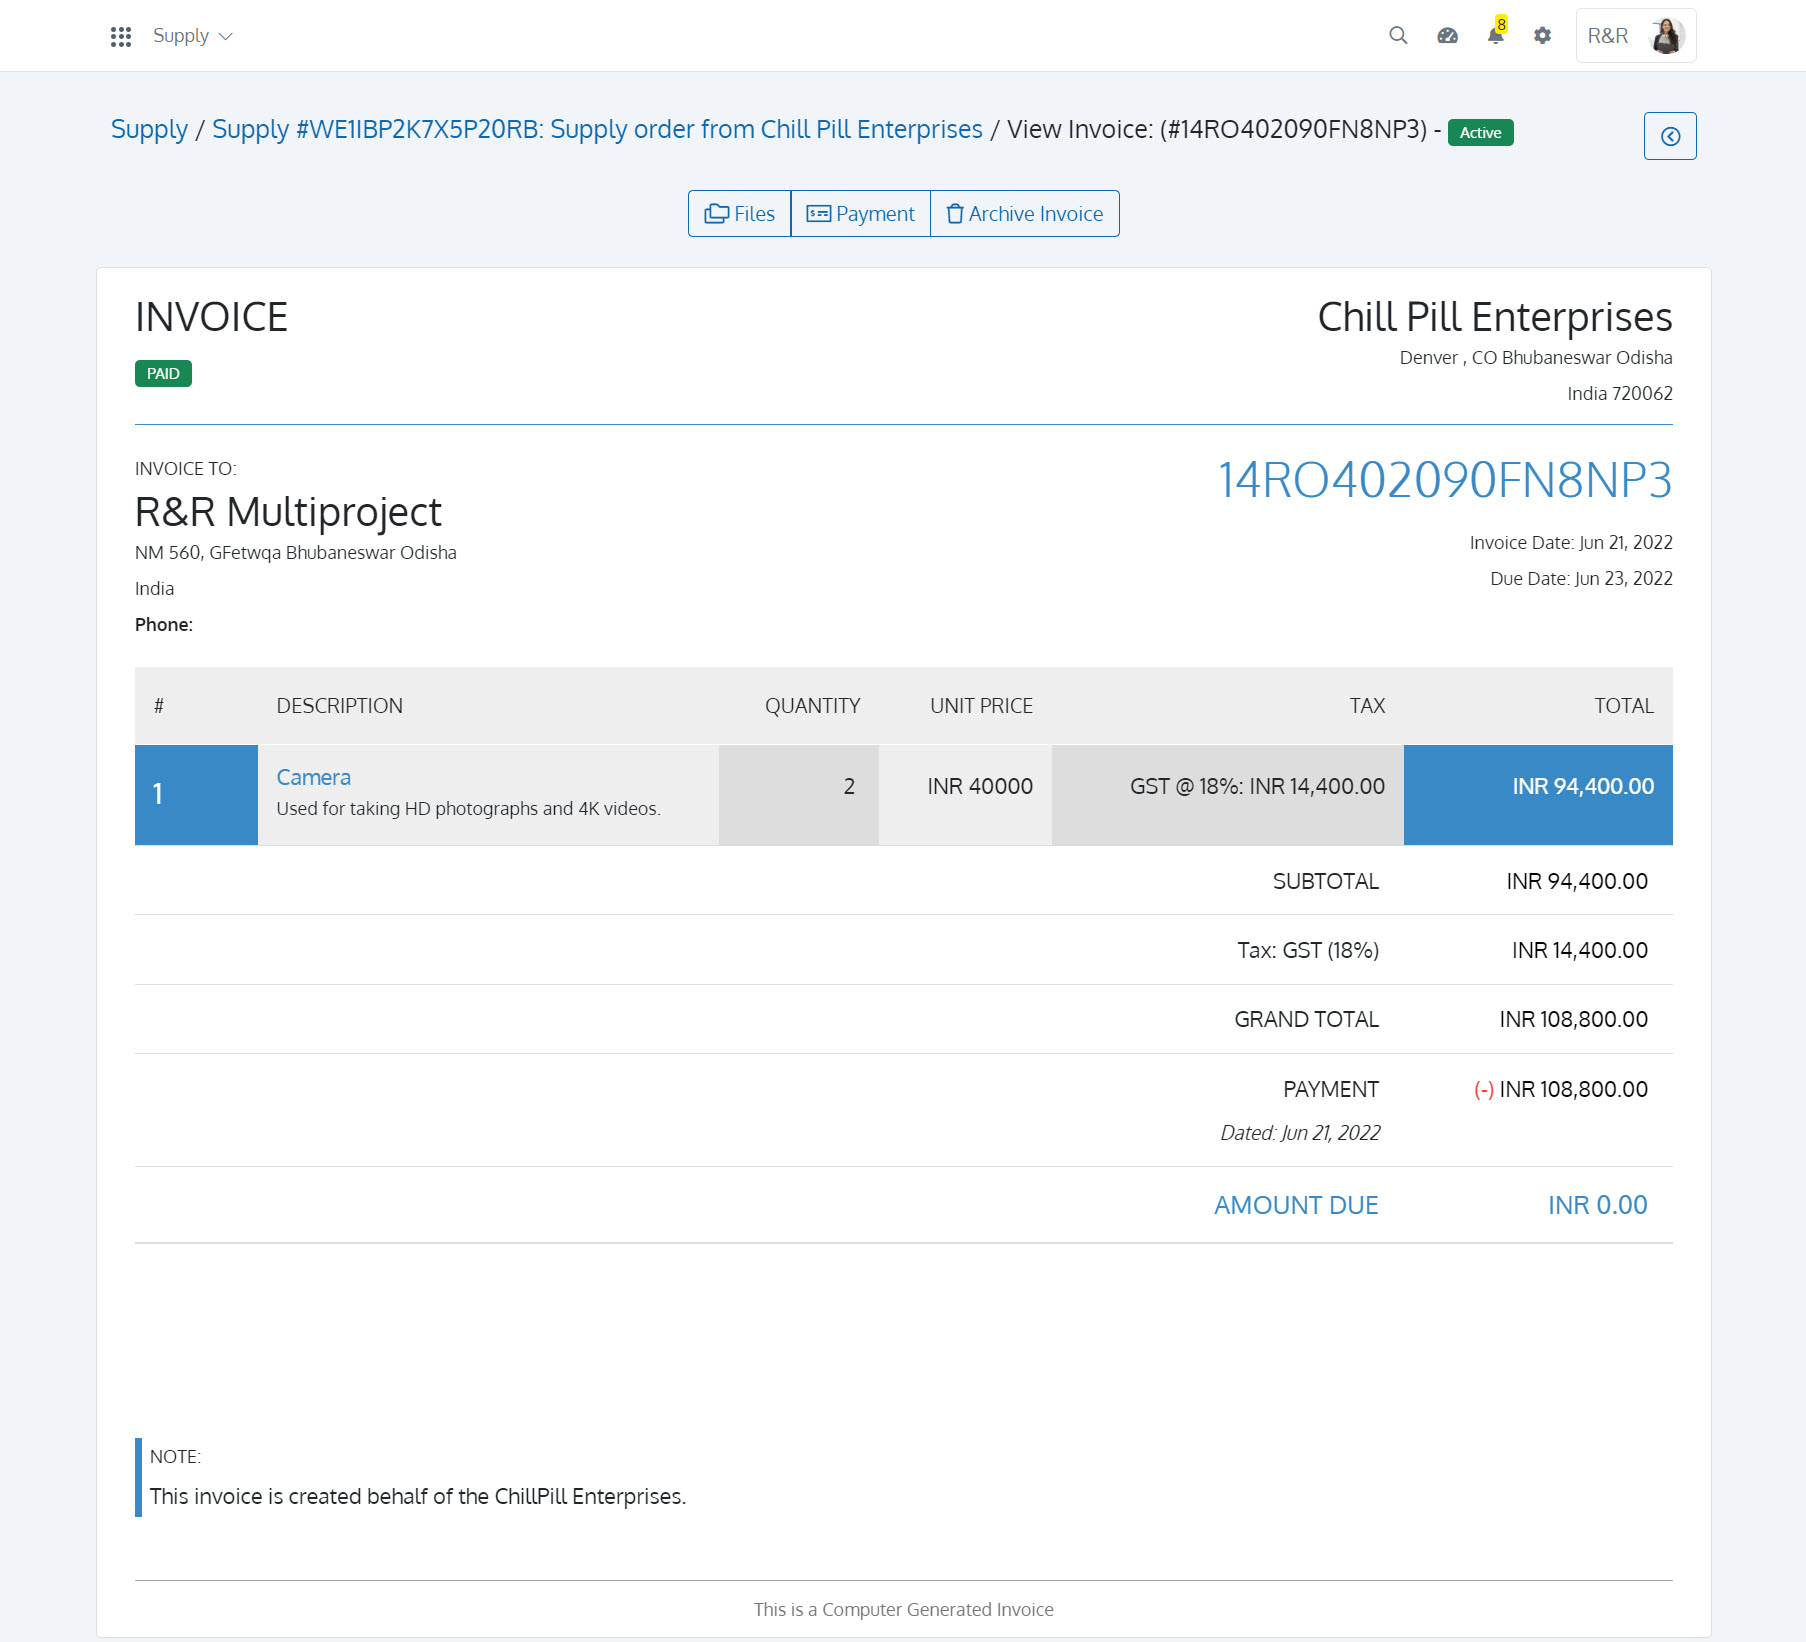Open the Payment button
1806x1642 pixels.
pyautogui.click(x=860, y=214)
